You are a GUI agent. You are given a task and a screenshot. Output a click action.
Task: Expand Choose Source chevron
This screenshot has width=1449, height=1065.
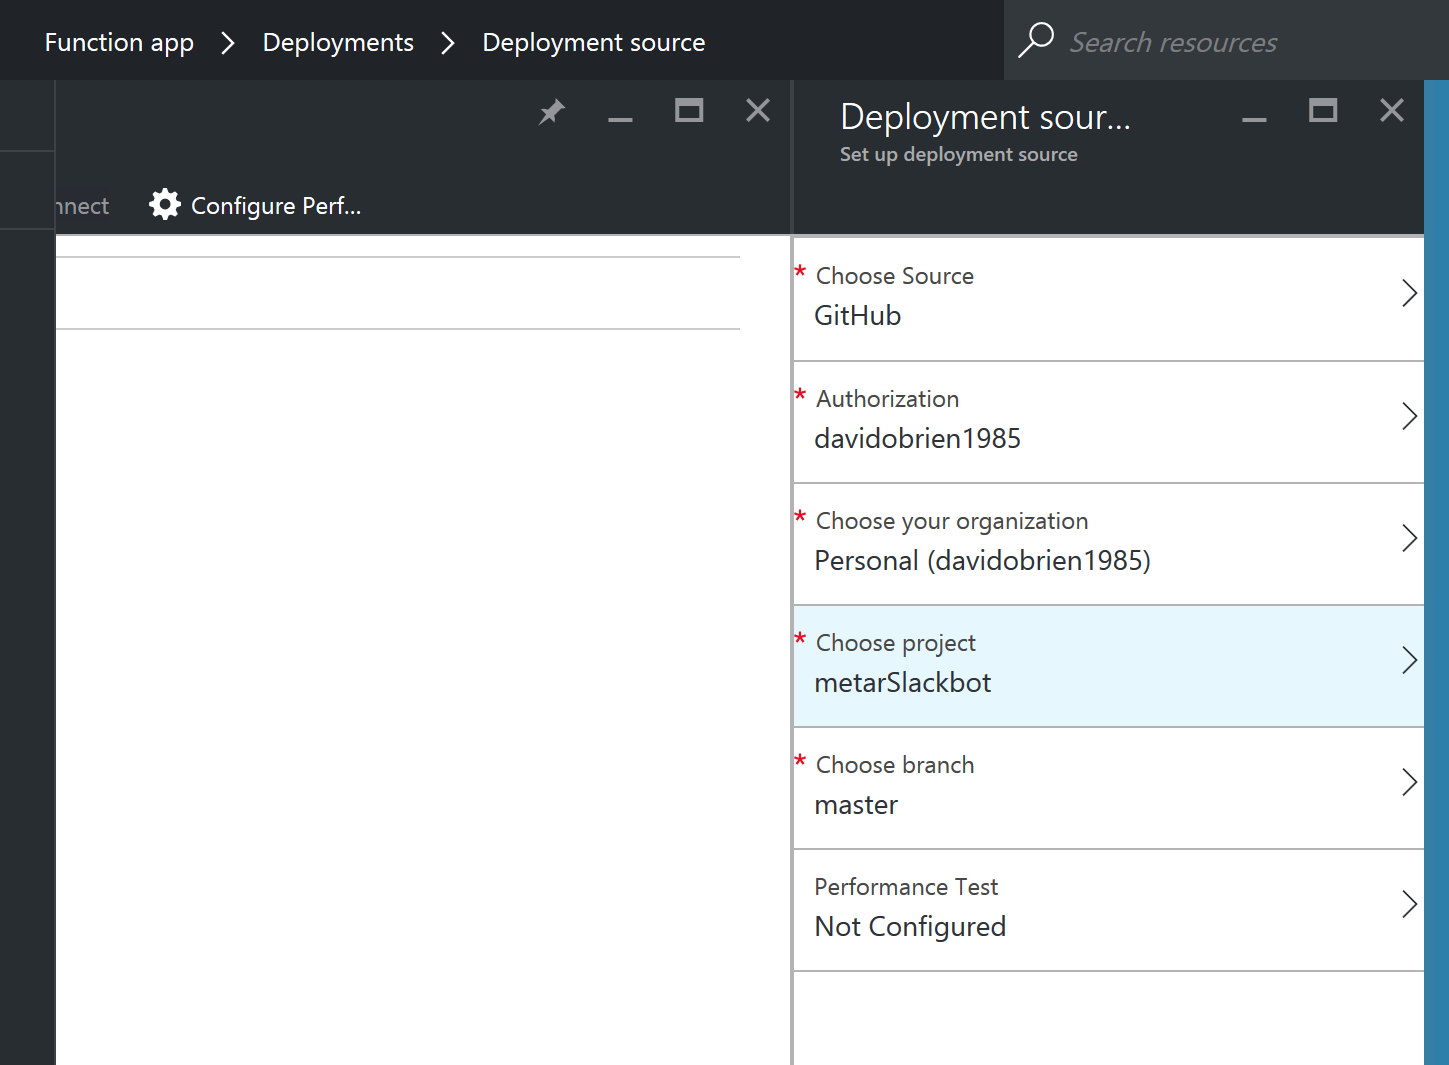(x=1409, y=293)
